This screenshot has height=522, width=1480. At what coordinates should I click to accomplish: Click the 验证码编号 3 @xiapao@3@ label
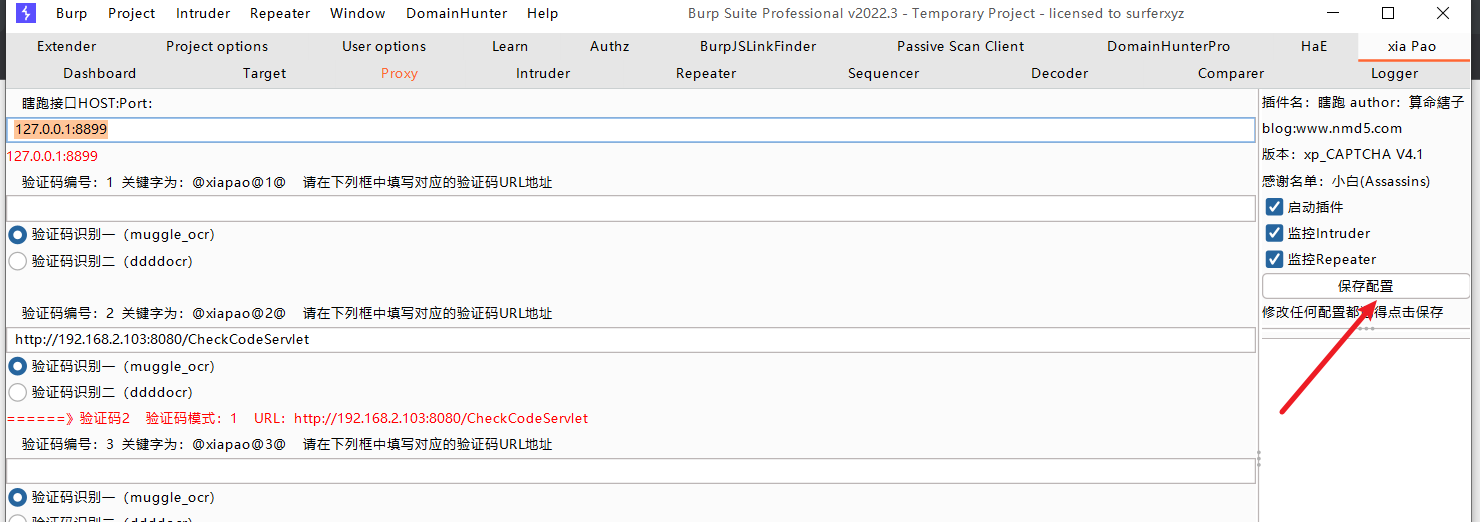287,444
